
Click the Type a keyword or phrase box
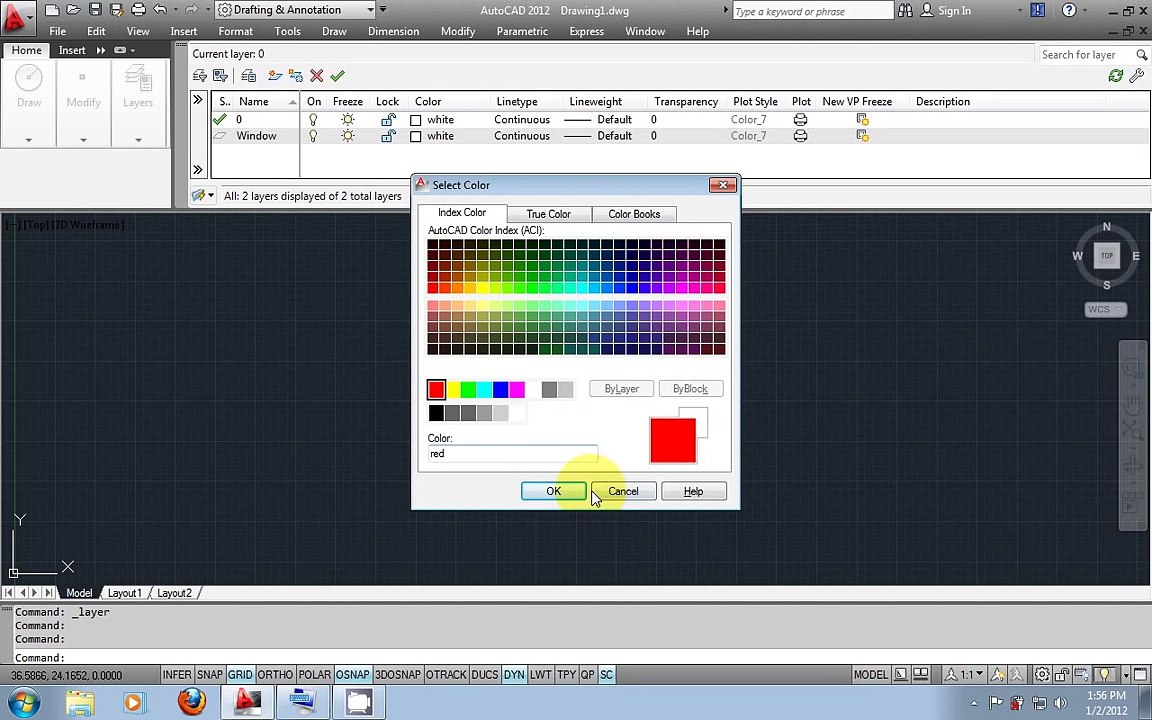click(813, 11)
